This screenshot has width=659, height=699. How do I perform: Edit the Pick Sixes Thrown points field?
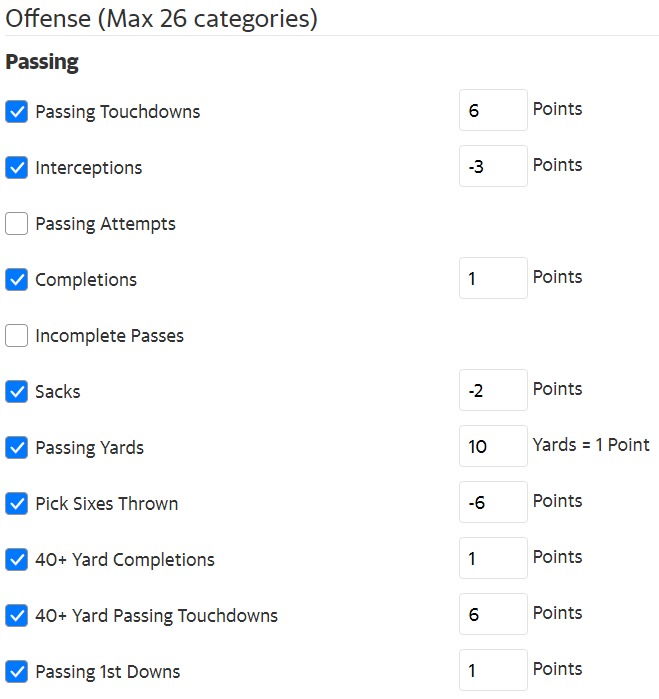[x=493, y=502]
